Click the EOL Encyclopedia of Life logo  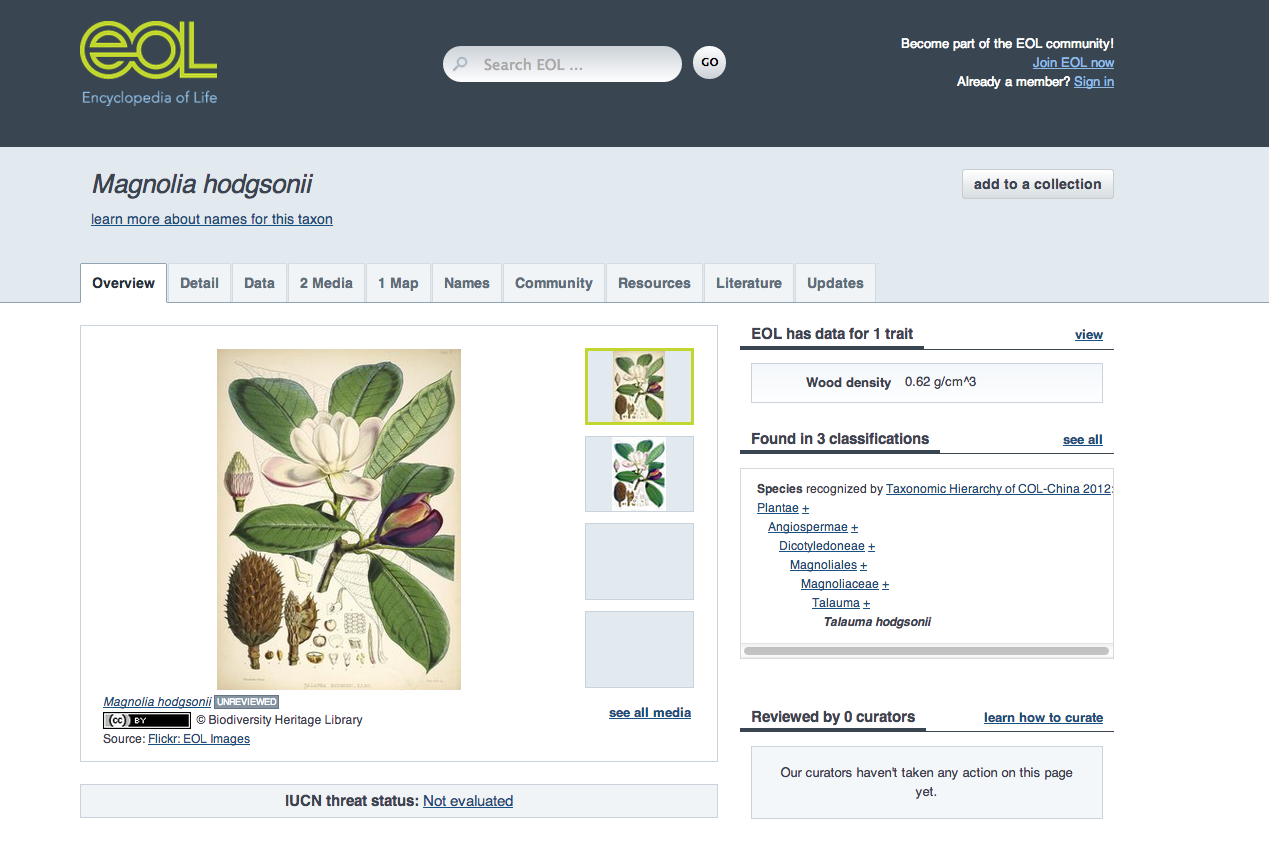148,62
